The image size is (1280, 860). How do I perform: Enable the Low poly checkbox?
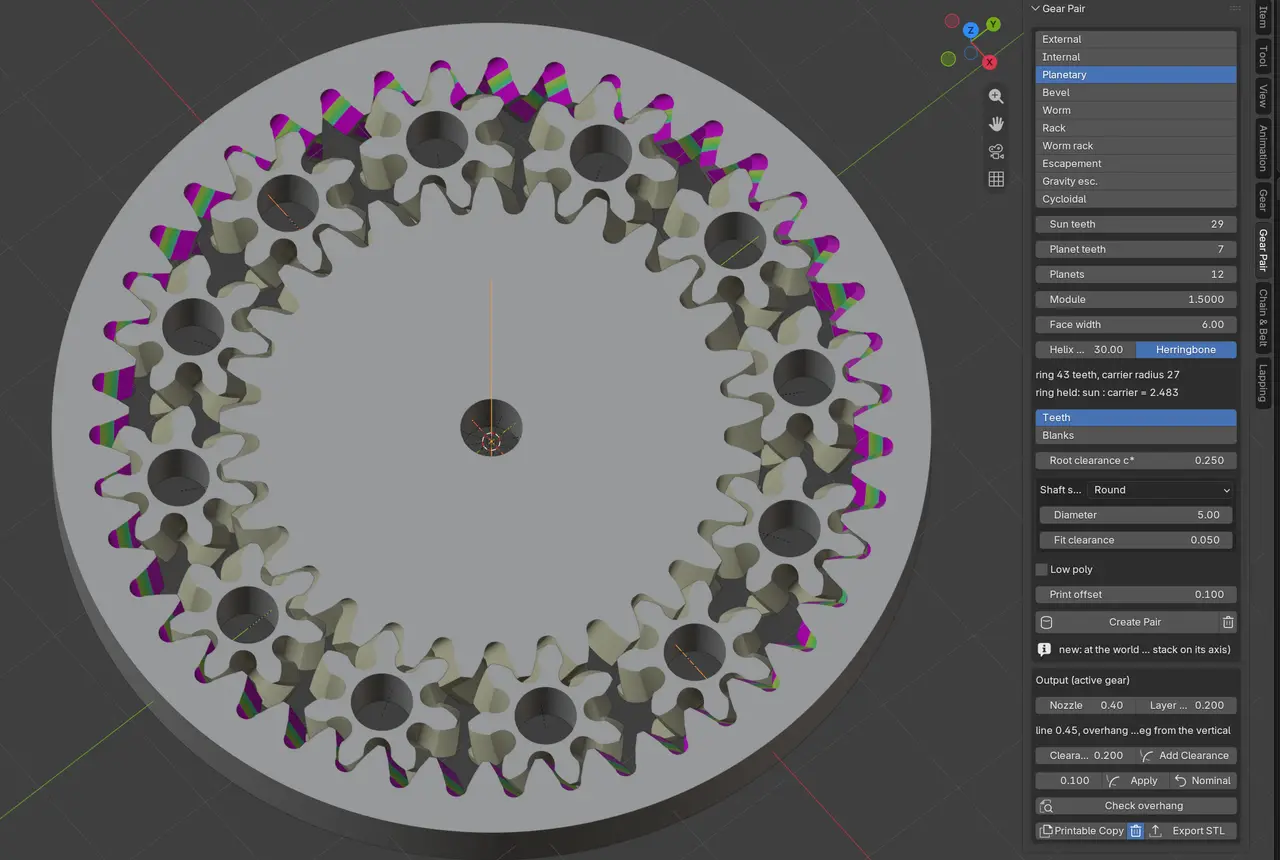pos(1042,569)
